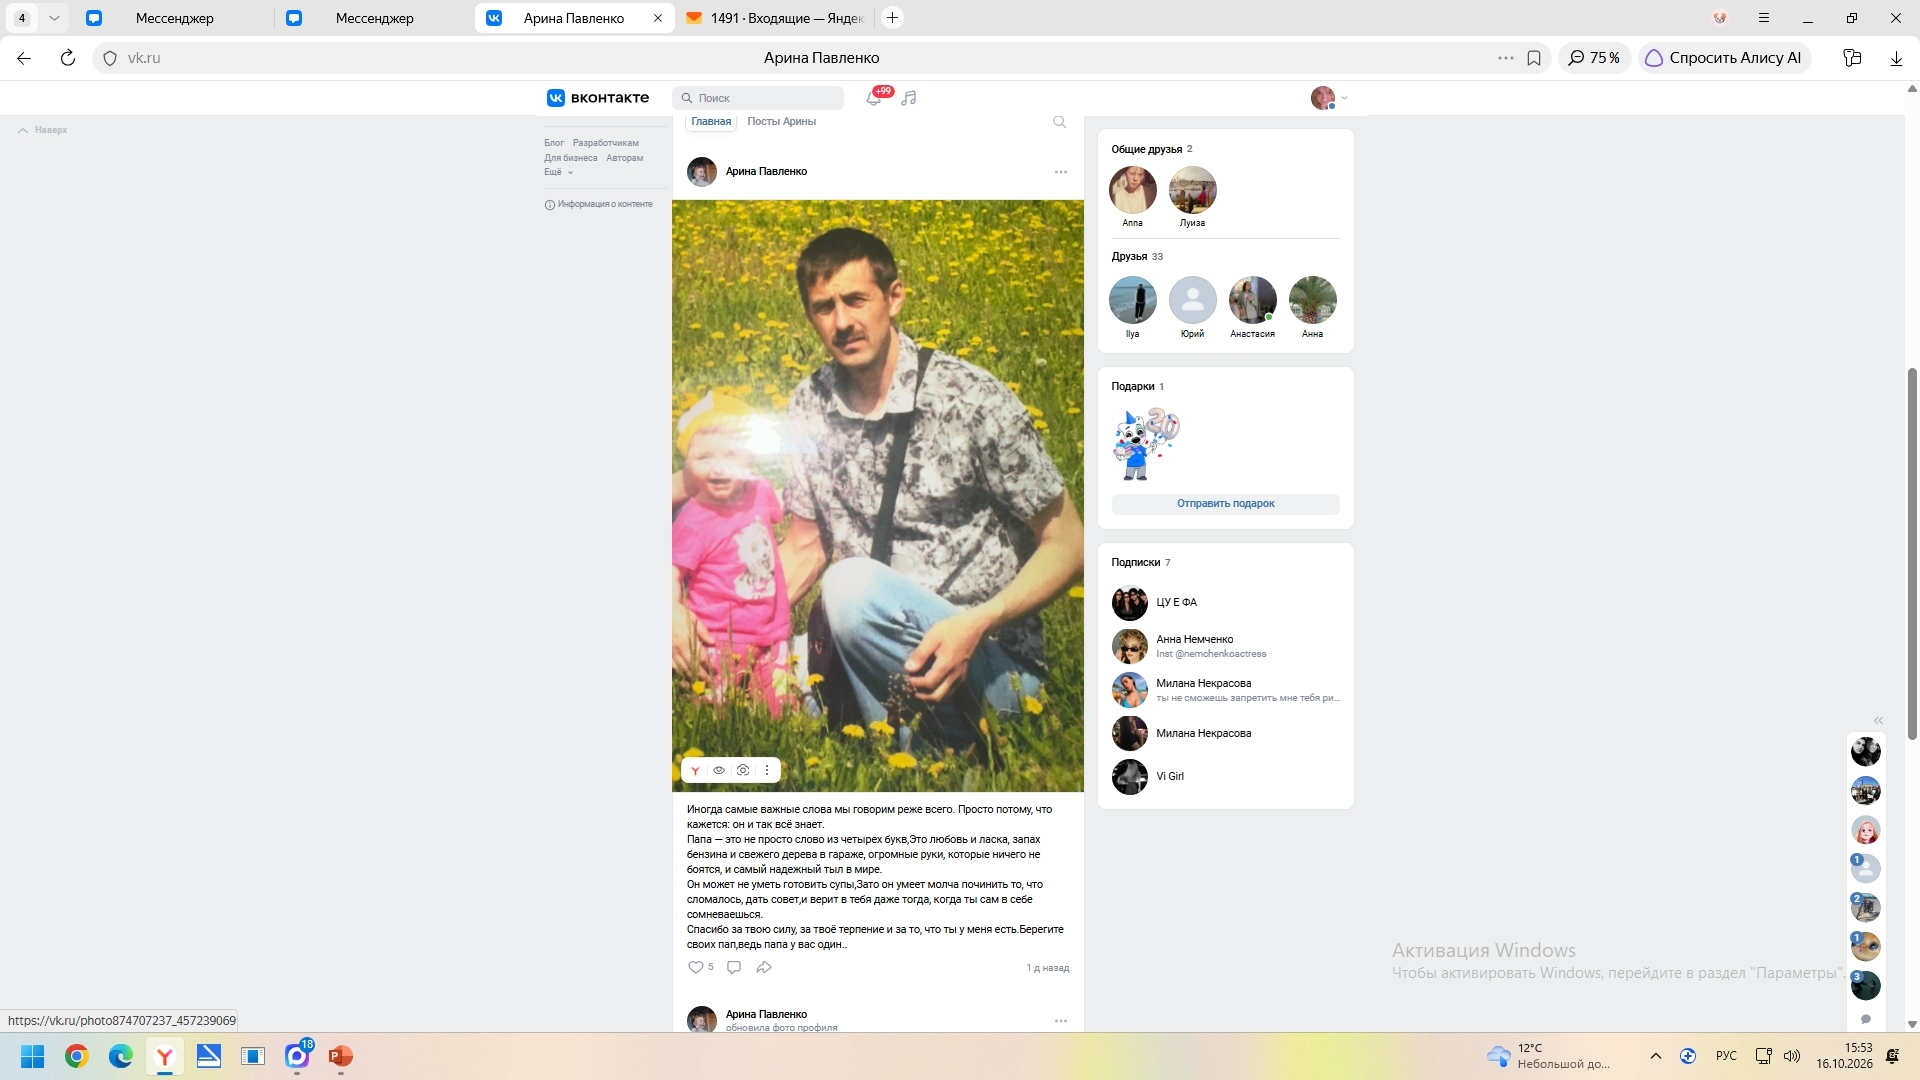
Task: Click Отправить подарок button
Action: click(1225, 504)
